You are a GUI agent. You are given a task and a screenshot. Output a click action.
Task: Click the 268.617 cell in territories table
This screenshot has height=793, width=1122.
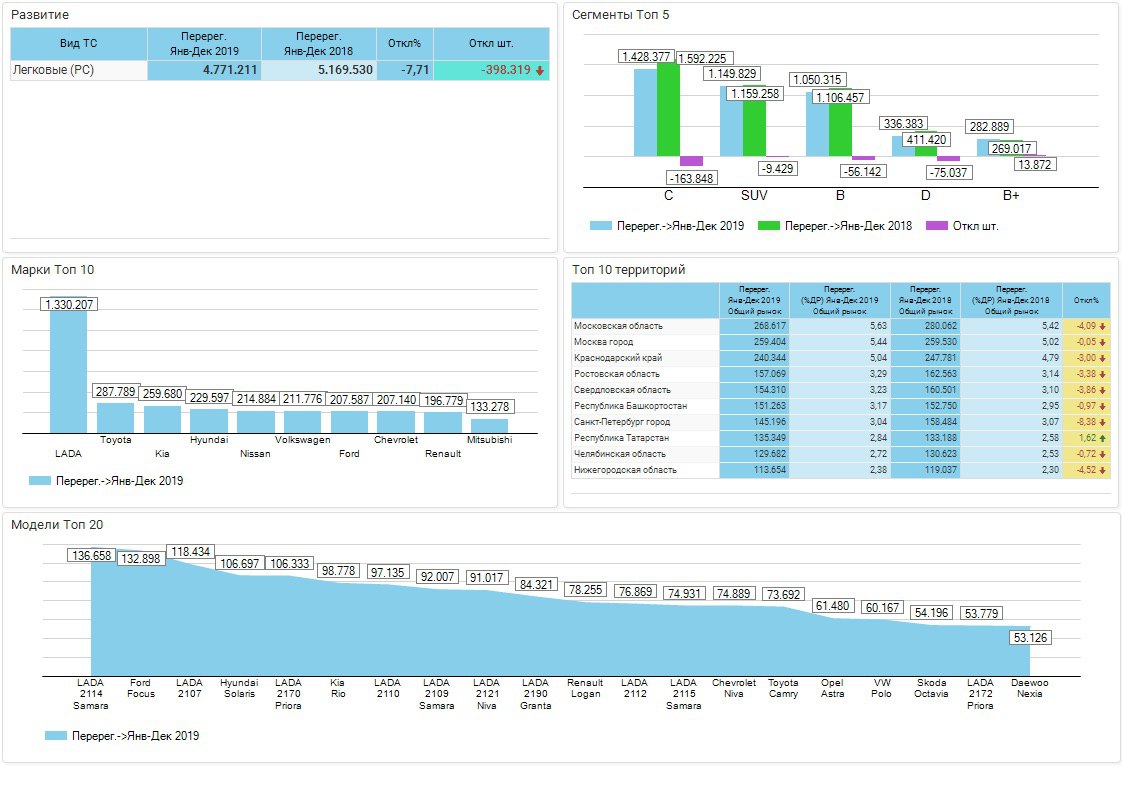pos(754,326)
